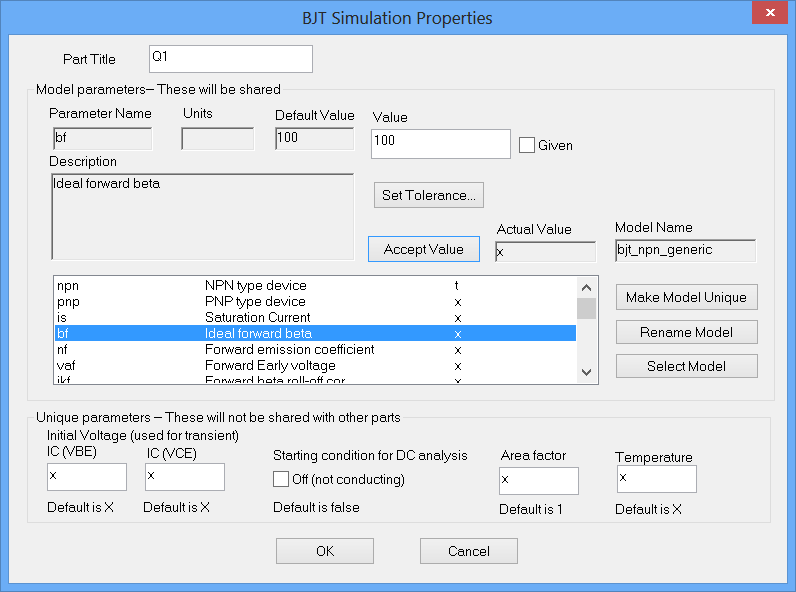Focus the Value input field
The height and width of the screenshot is (592, 796).
[x=440, y=144]
